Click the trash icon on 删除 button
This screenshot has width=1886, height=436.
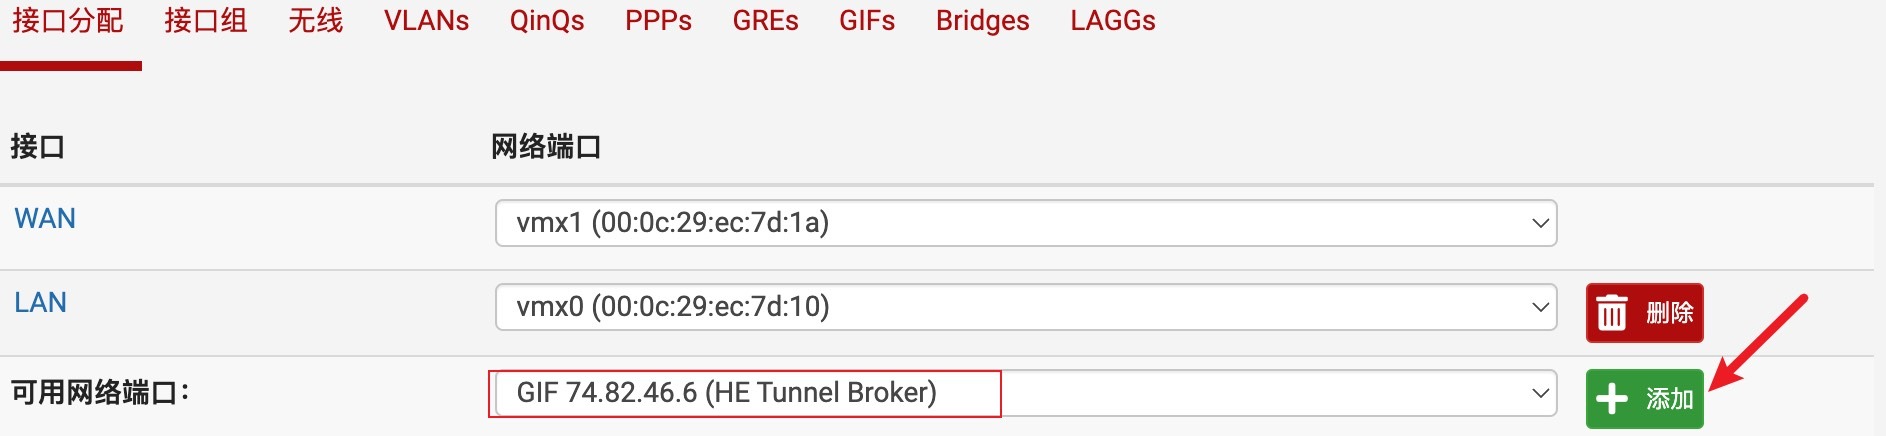pyautogui.click(x=1611, y=313)
